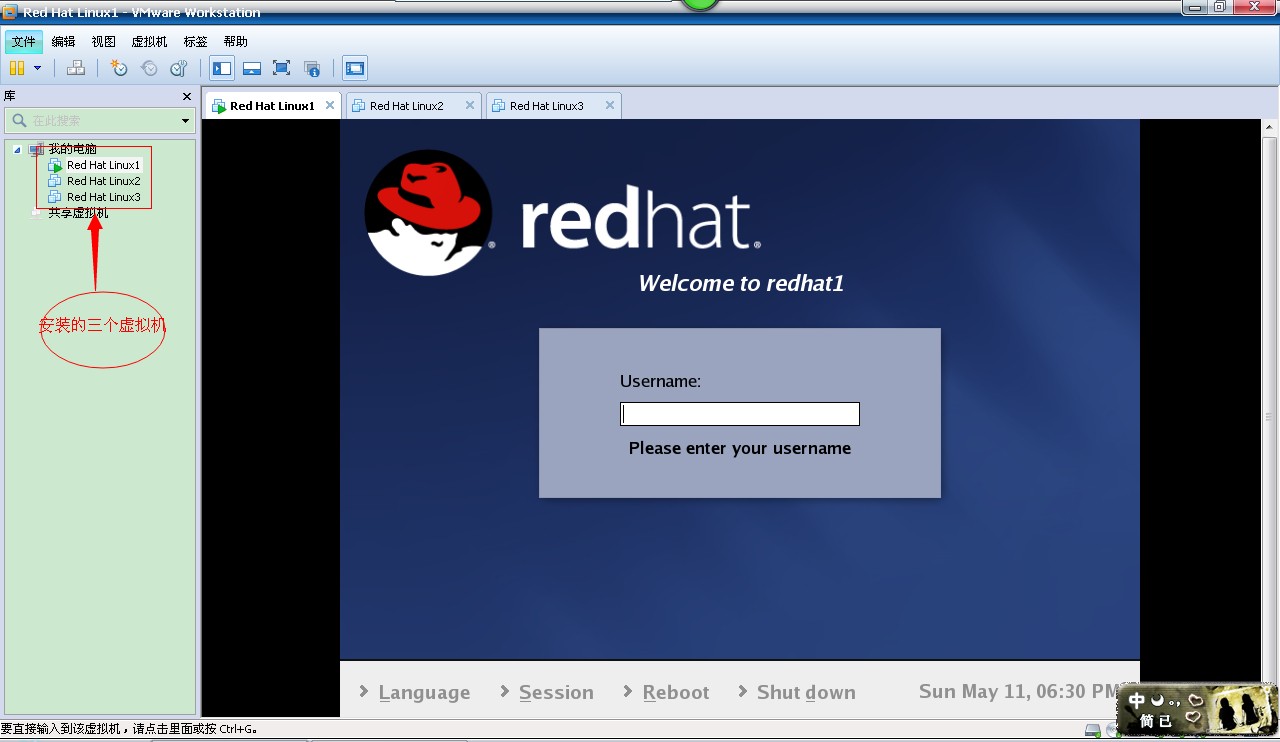Viewport: 1280px width, 742px height.
Task: Click the VMware Workstation title bar icon
Action: pyautogui.click(x=10, y=12)
